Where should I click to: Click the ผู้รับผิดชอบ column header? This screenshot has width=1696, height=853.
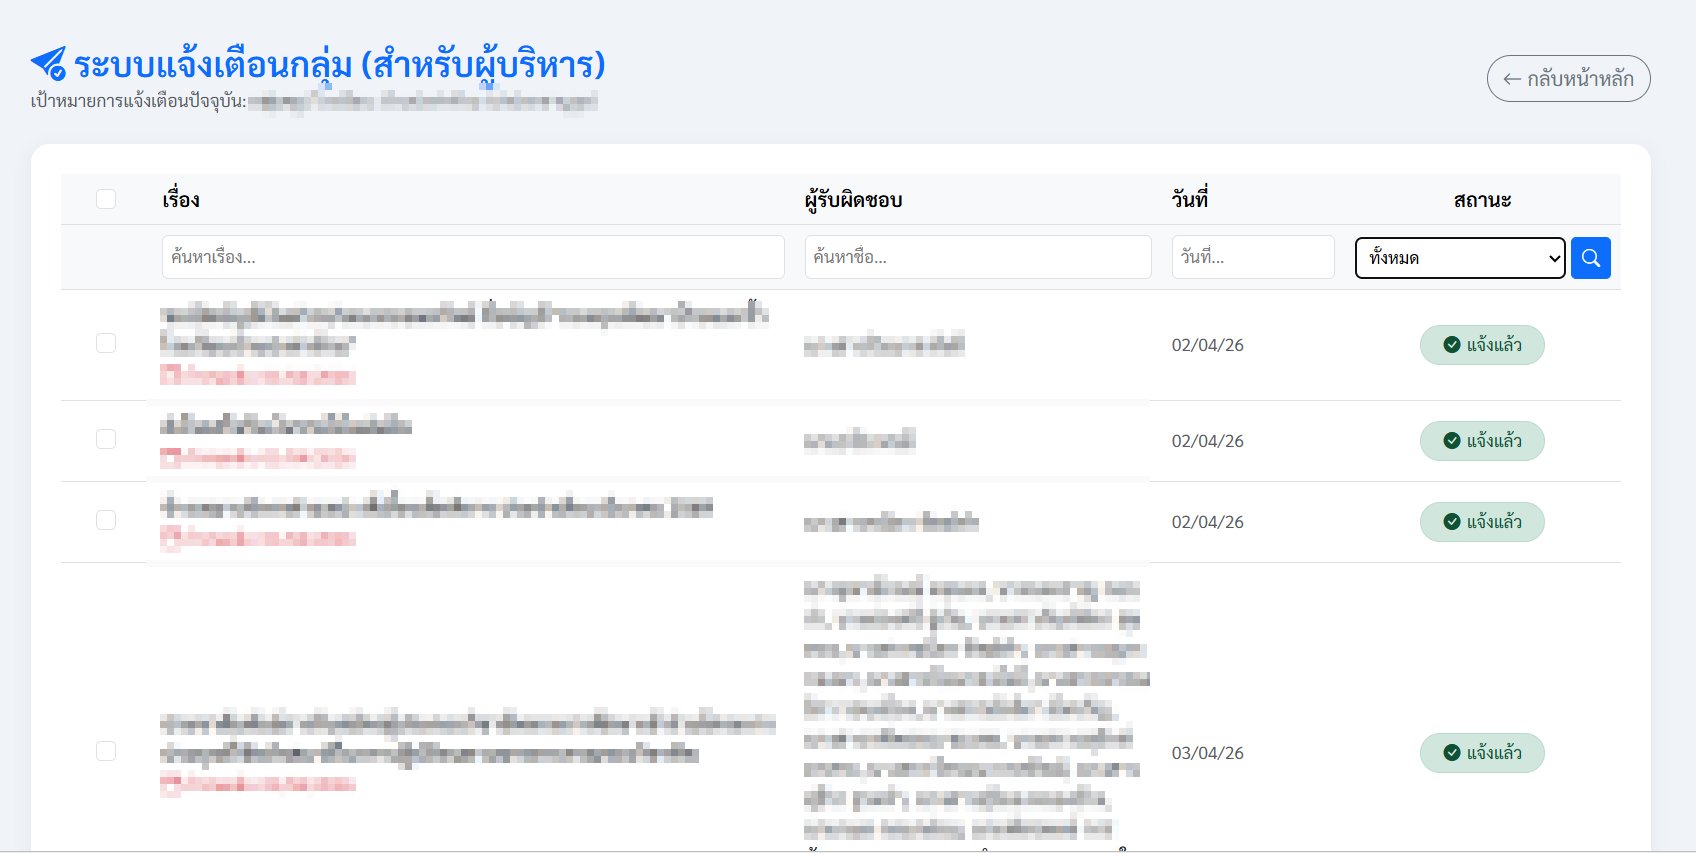click(853, 200)
